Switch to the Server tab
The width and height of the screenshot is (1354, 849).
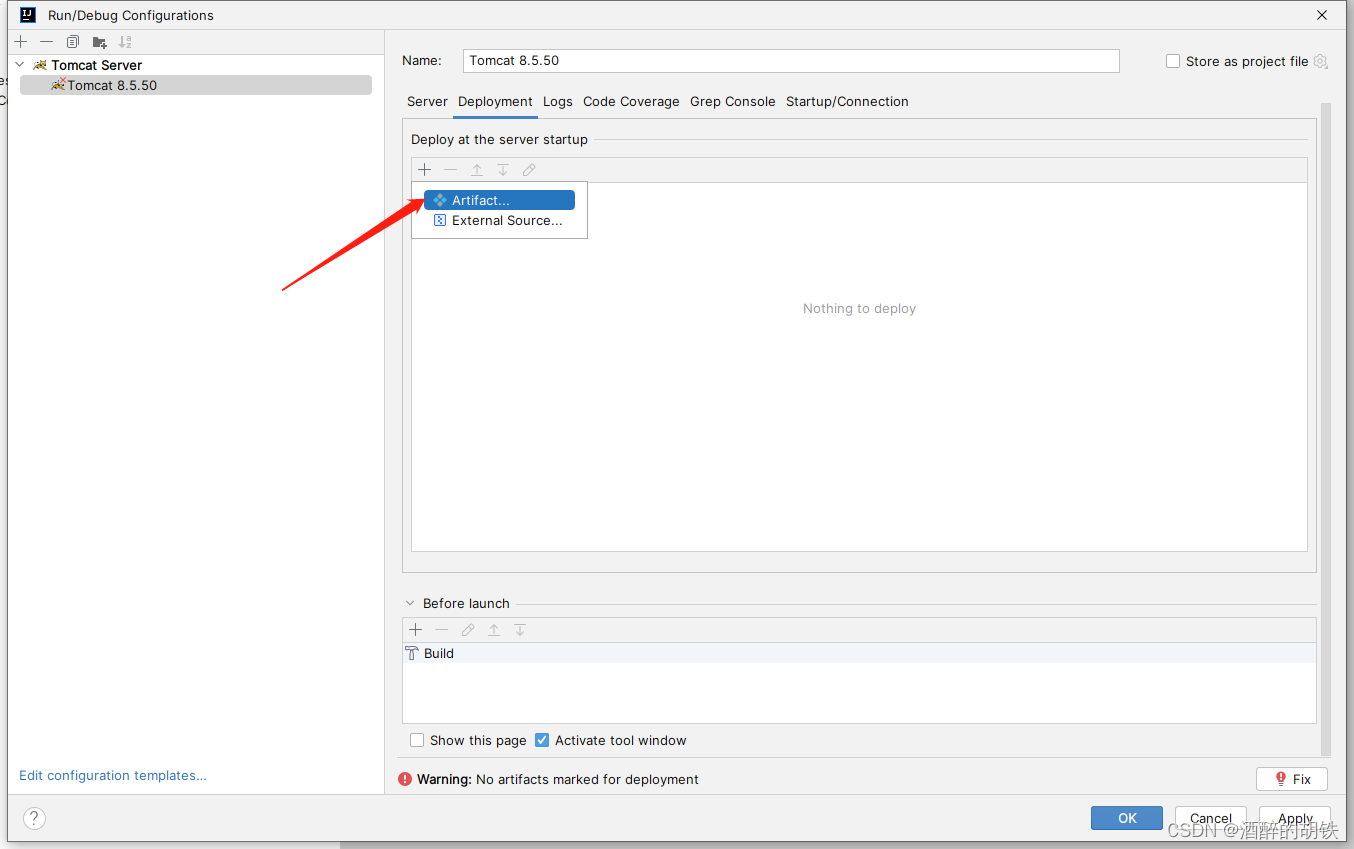click(427, 101)
